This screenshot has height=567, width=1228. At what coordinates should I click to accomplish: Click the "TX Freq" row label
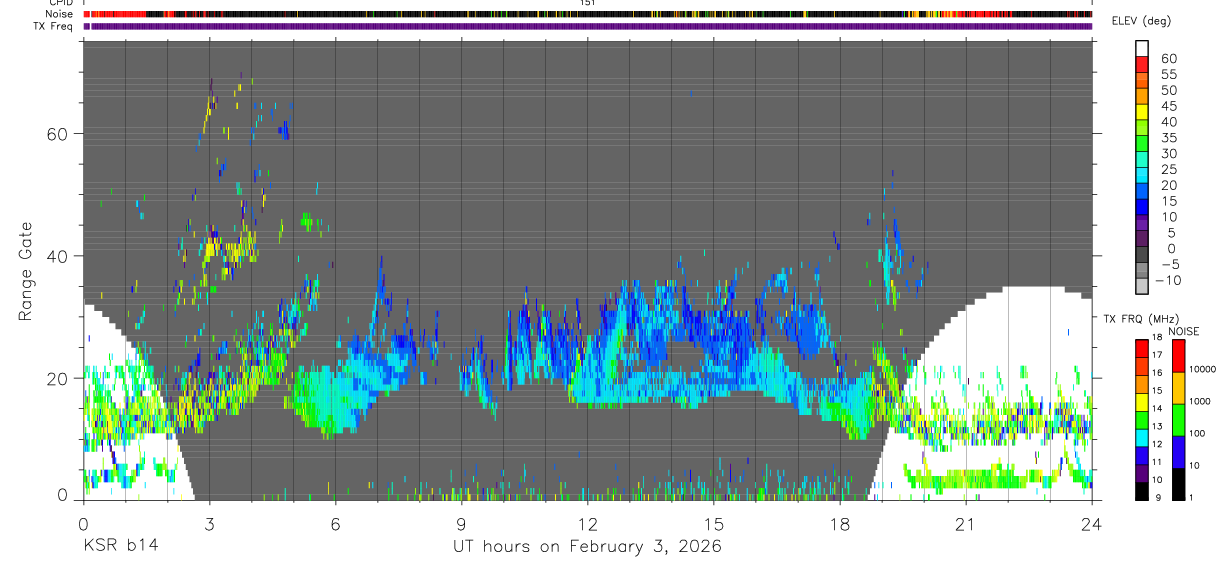55,26
